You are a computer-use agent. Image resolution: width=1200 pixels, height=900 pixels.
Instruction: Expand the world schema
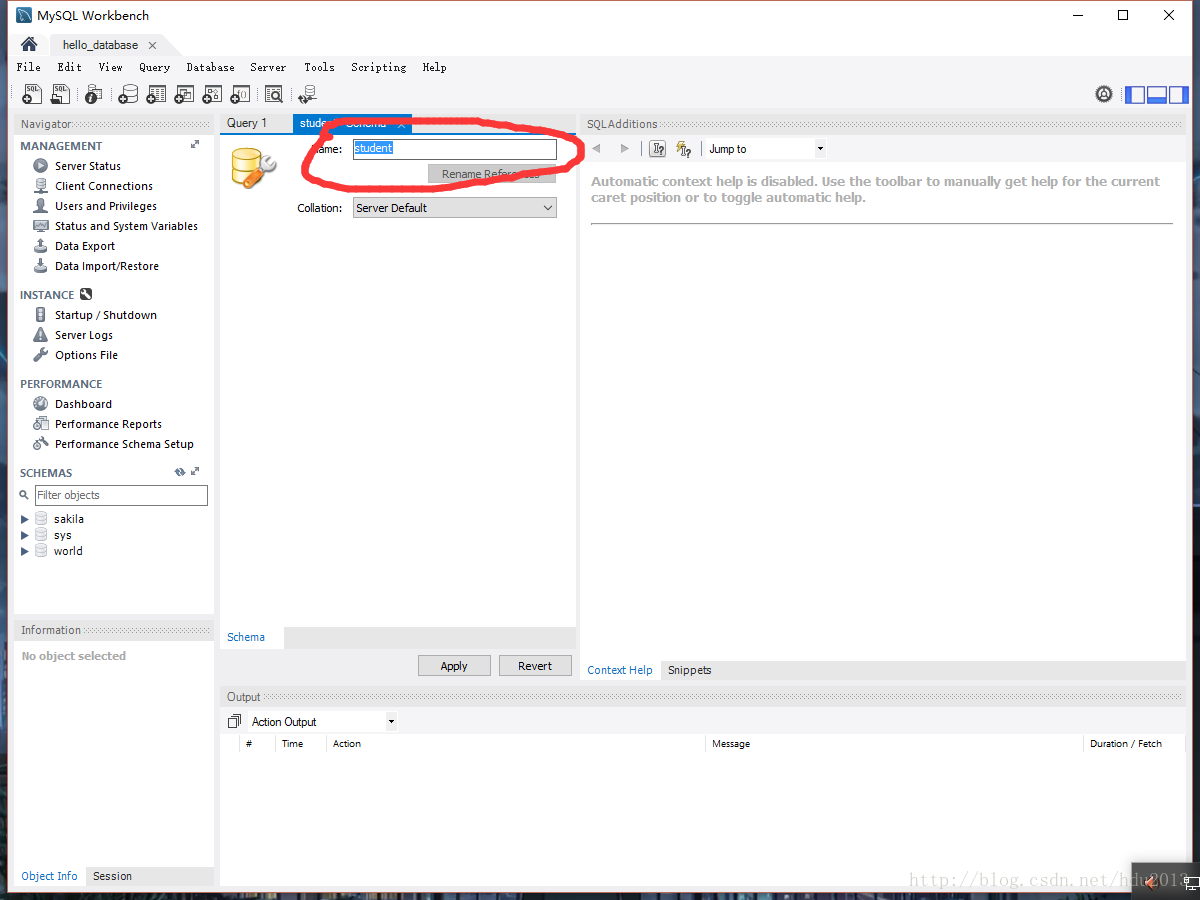(25, 551)
